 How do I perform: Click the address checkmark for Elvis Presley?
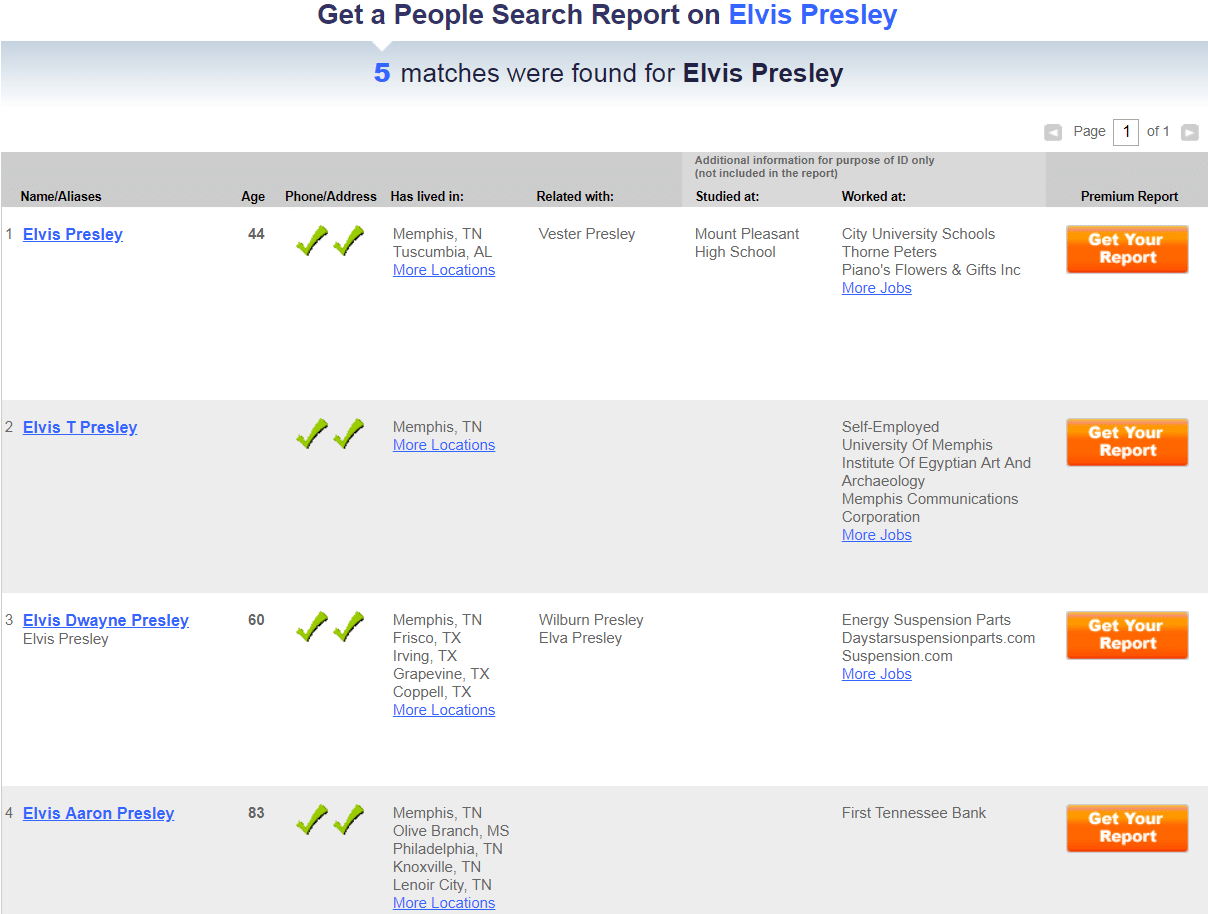coord(349,240)
